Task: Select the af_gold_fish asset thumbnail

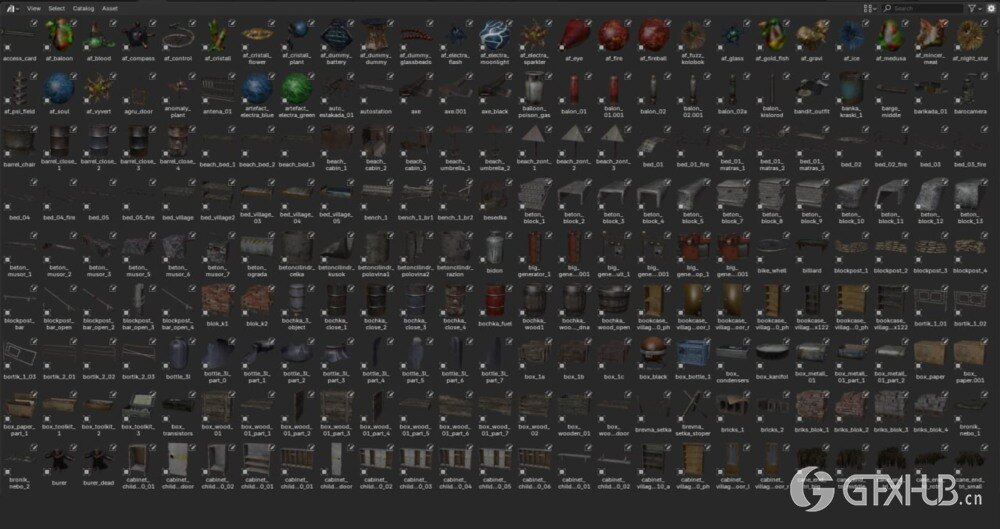Action: (772, 34)
